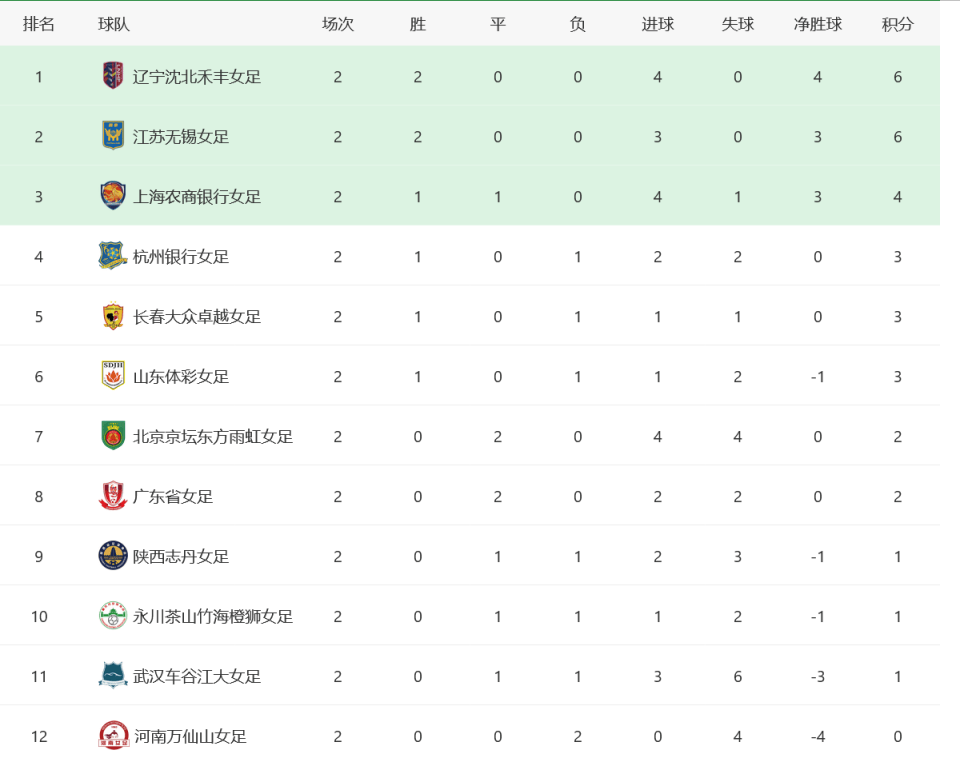
Task: Click the 广东省女足 red team logo
Action: coord(113,496)
